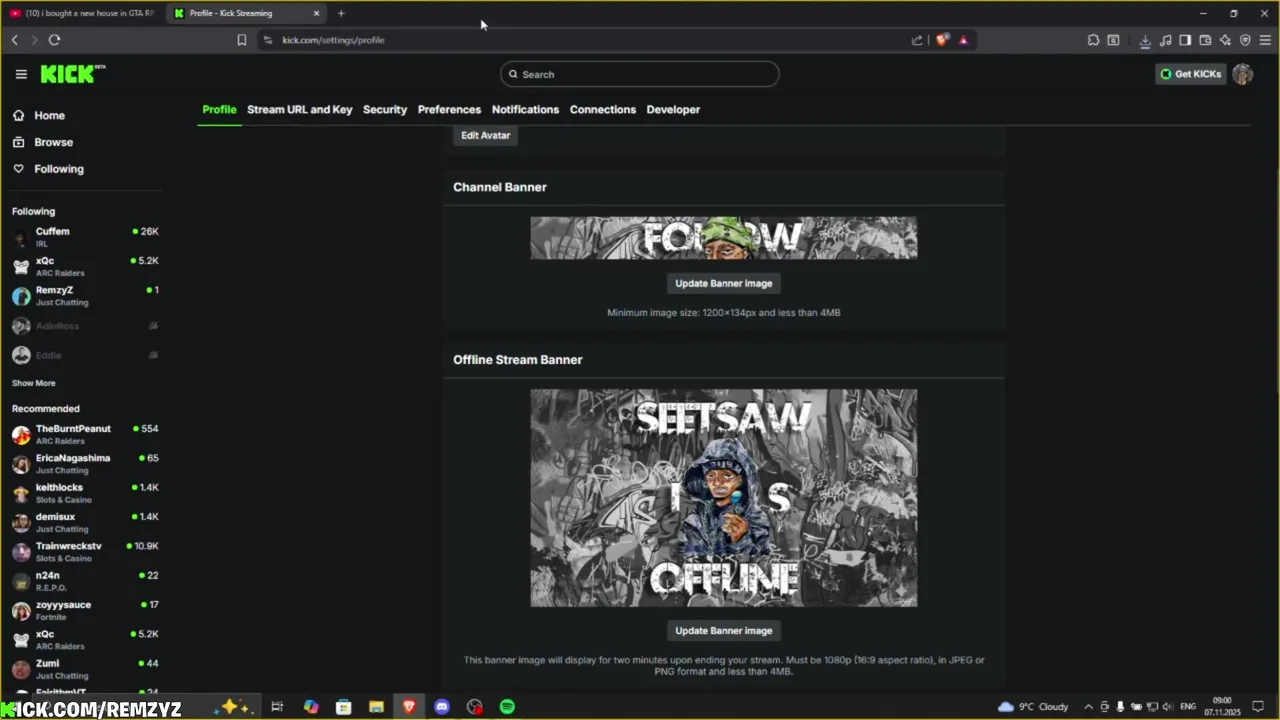Click Update Banner image under Channel Banner
This screenshot has height=720, width=1280.
click(x=723, y=283)
